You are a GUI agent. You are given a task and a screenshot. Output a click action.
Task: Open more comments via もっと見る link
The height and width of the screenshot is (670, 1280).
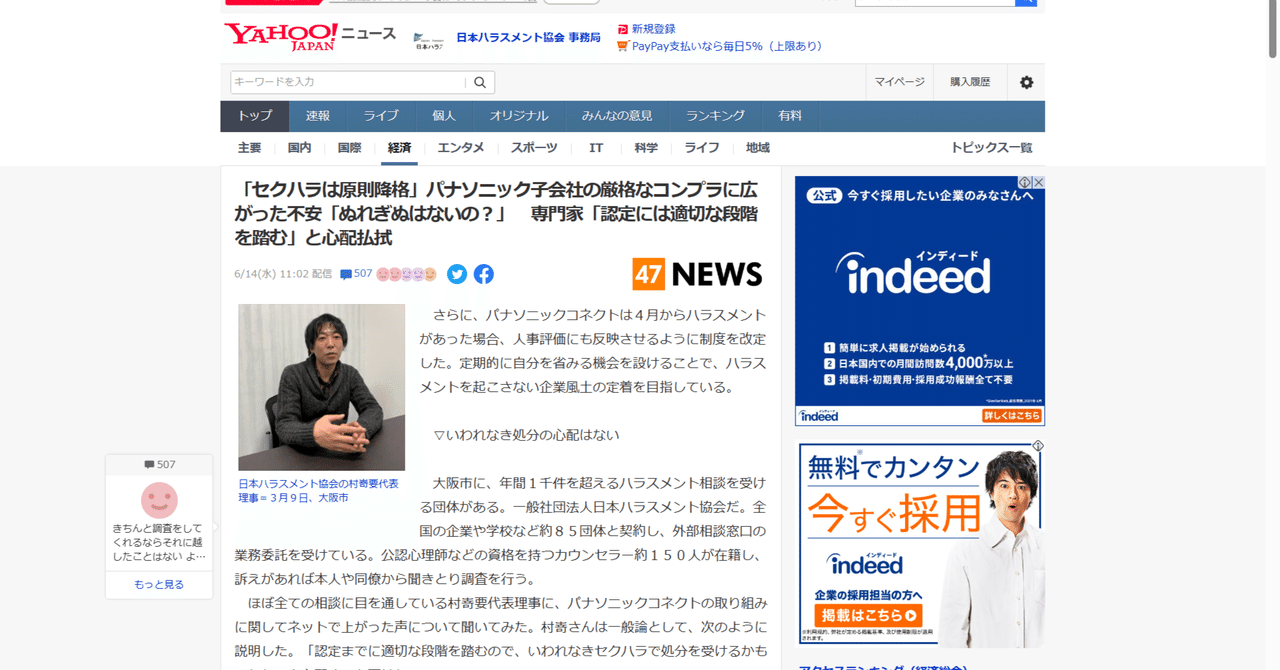tap(158, 584)
